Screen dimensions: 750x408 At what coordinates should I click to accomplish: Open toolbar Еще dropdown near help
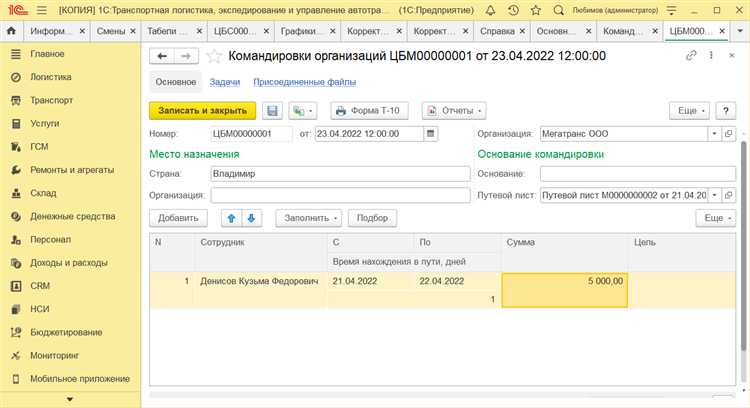tap(689, 110)
